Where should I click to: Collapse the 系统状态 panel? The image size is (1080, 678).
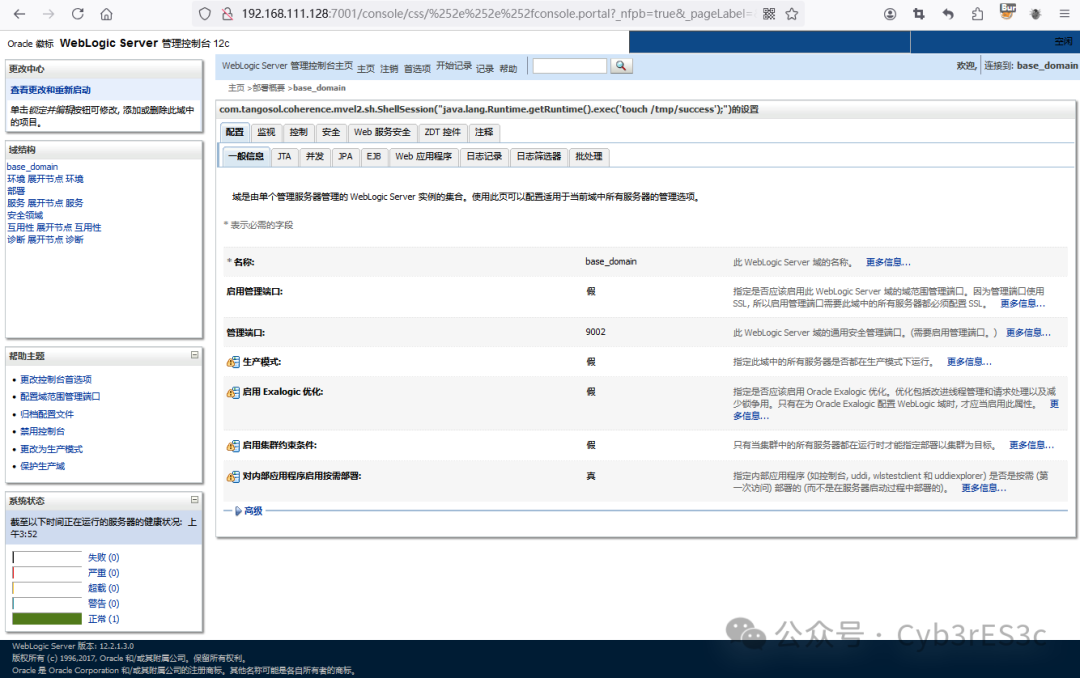pyautogui.click(x=194, y=500)
